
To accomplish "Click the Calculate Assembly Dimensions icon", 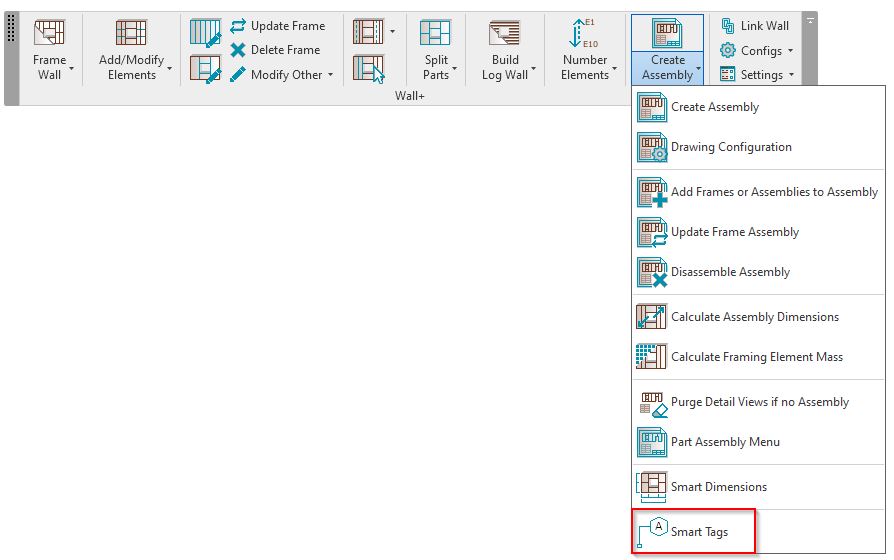I will click(651, 316).
